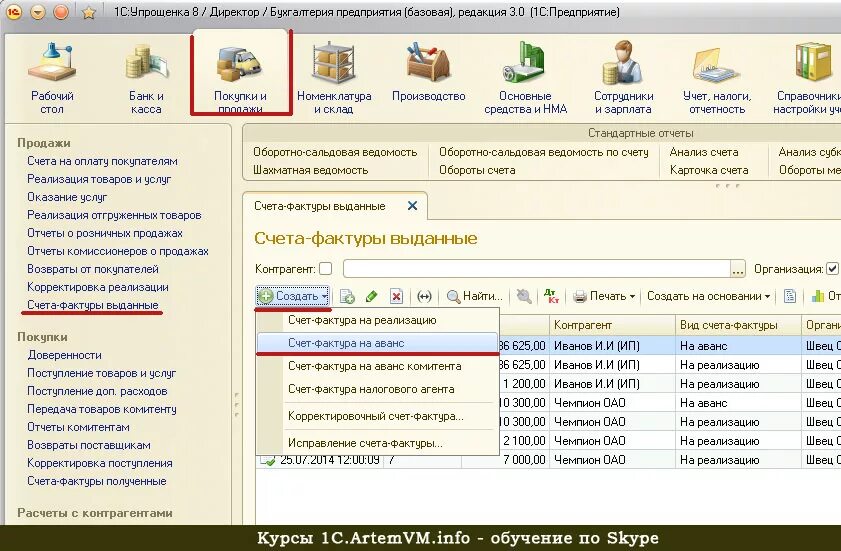Open Анализ счета report
Screen dimensions: 841x551
point(704,152)
